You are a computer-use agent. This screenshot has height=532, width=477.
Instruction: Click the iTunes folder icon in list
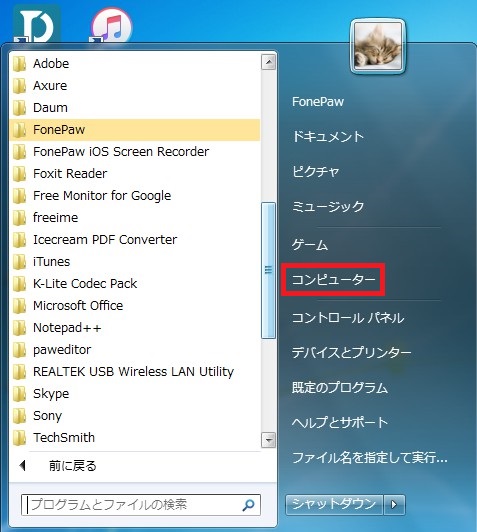(19, 262)
